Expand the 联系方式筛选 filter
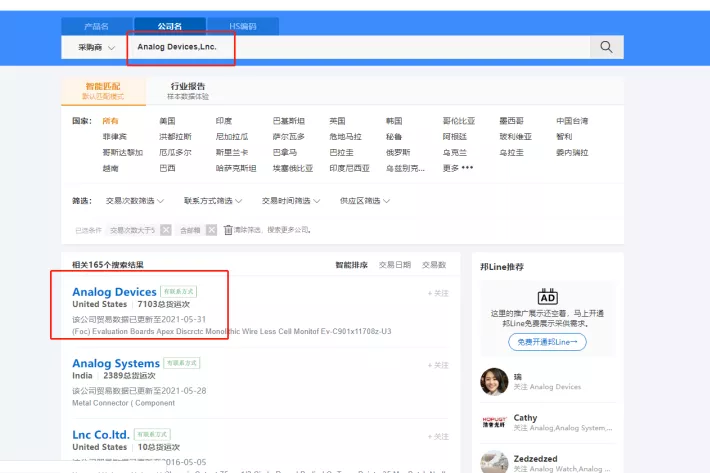Screen dimensions: 710x473 point(213,201)
